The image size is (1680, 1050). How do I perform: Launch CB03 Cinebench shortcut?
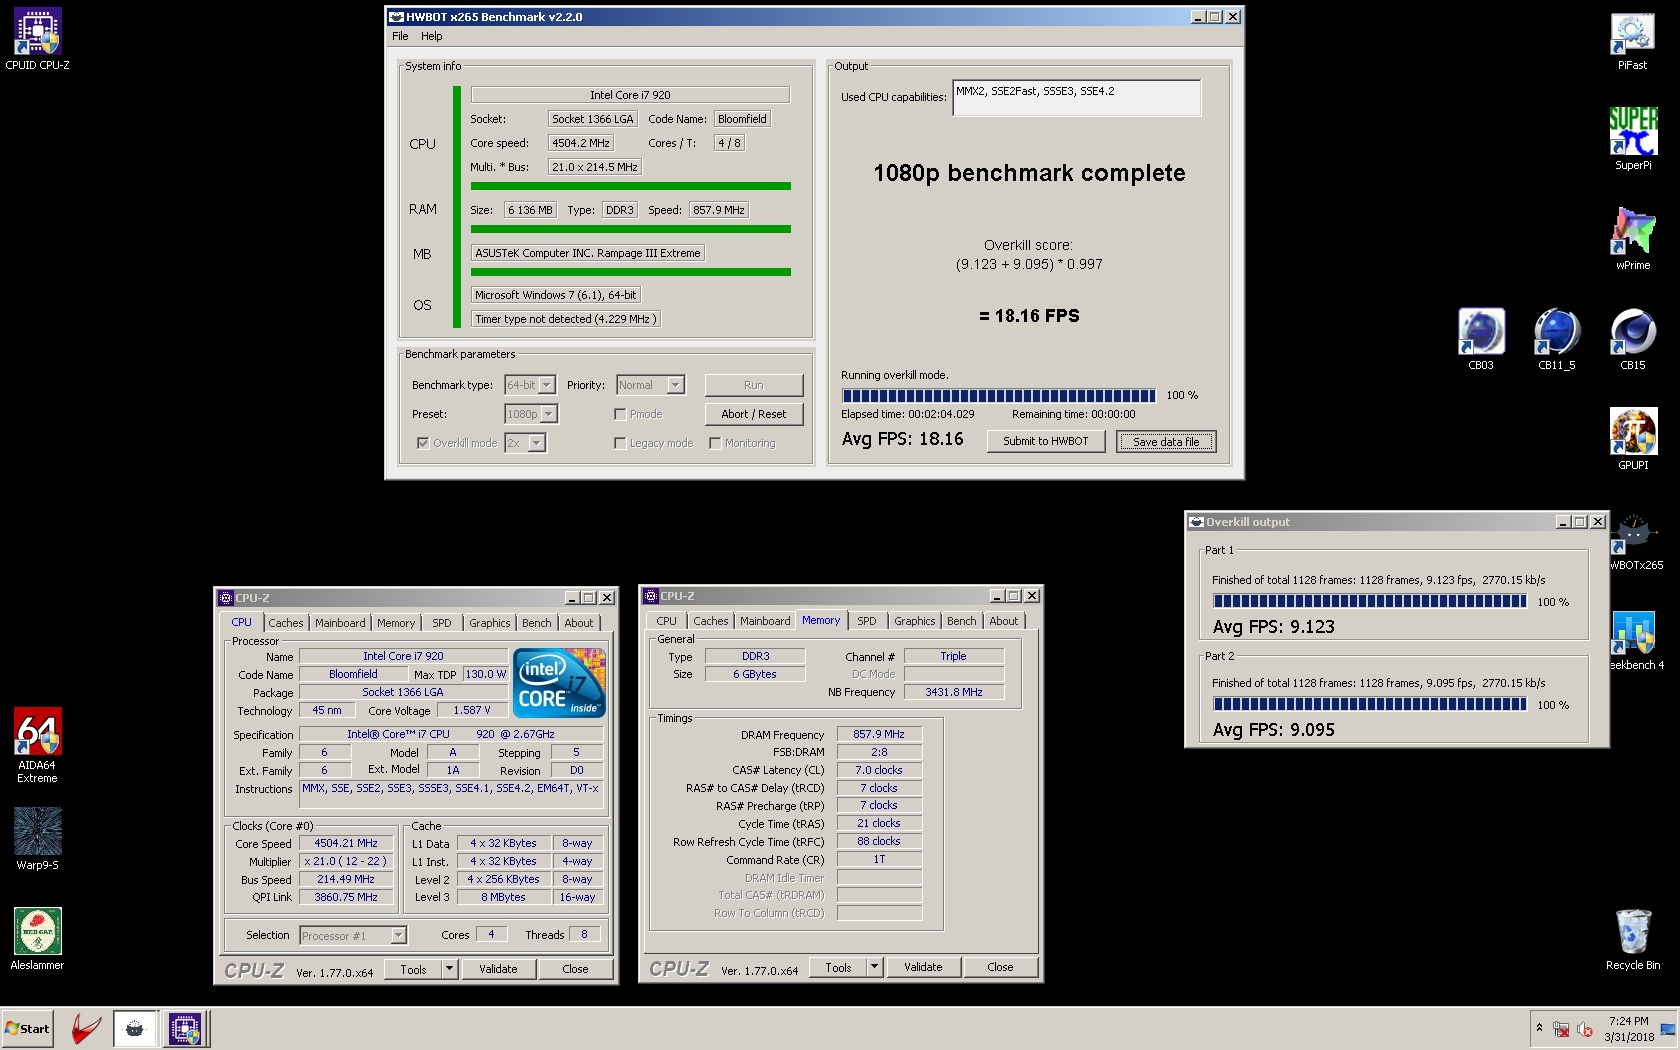tap(1481, 339)
